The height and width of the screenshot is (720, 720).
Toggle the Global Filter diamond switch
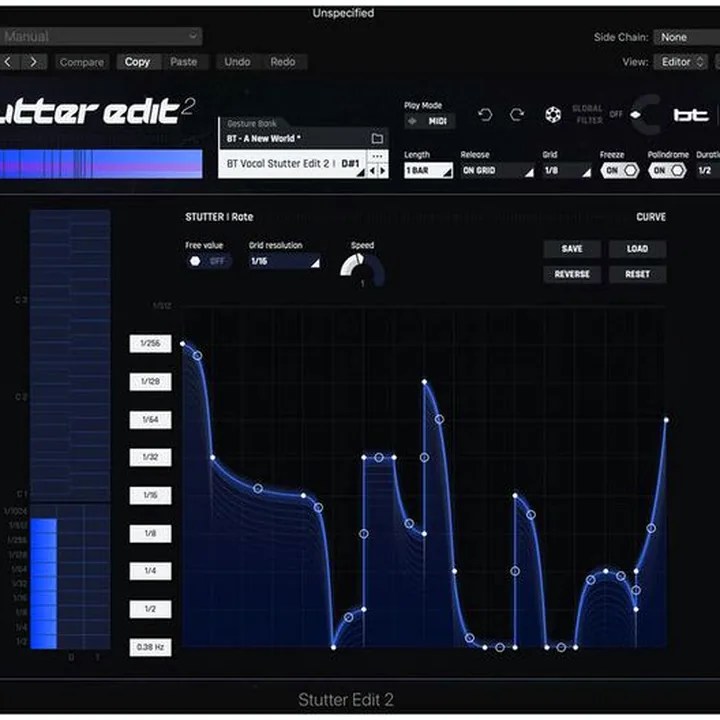[x=636, y=115]
